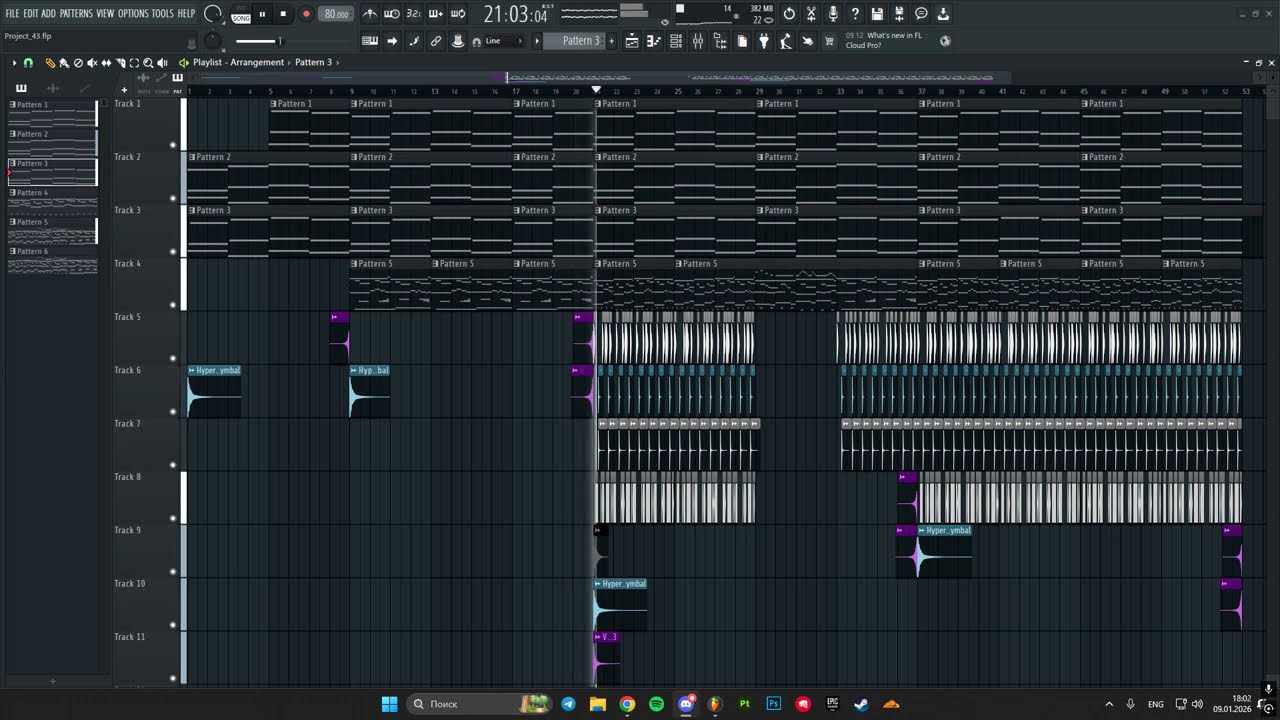Open the Channel rack icon
Screen dimensions: 1280x720
[676, 41]
